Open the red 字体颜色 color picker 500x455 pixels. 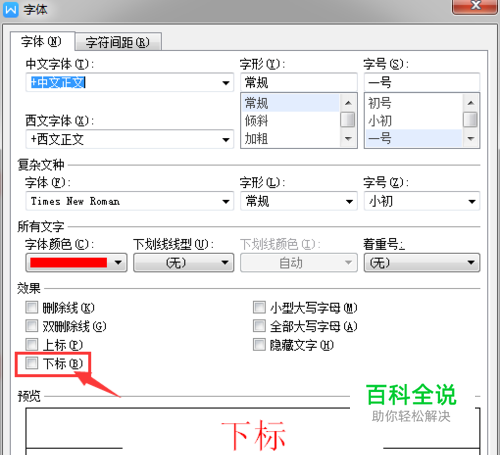(76, 263)
